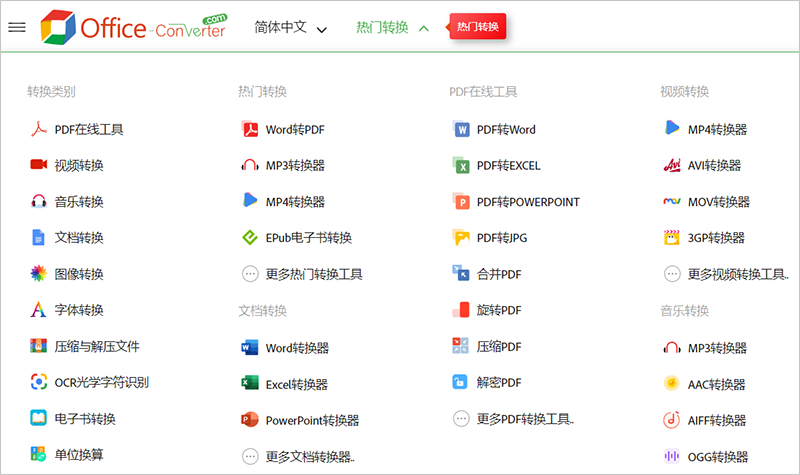Click the 合并PDF merge icon
Image resolution: width=800 pixels, height=475 pixels.
coord(461,273)
